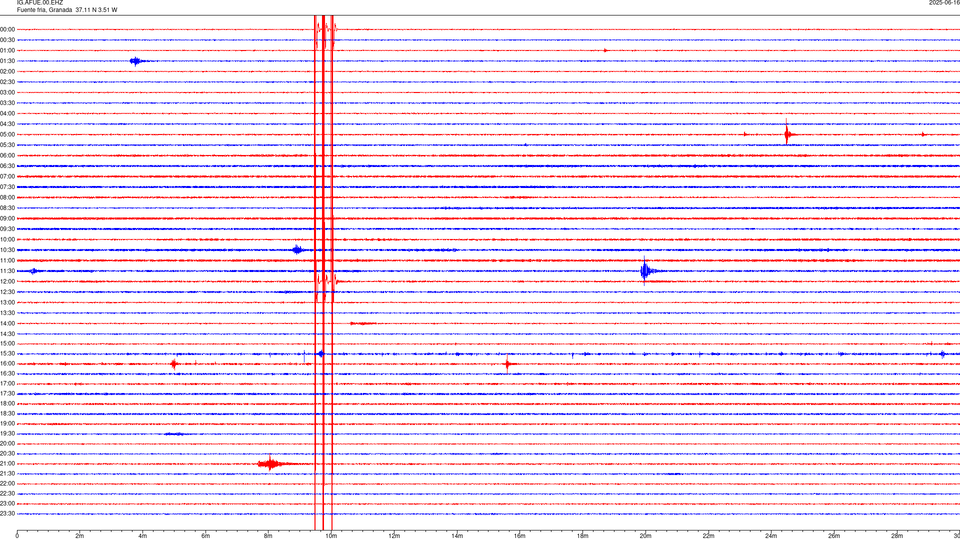This screenshot has height=540, width=960.
Task: Select the 02:30 time row label
Action: click(x=7, y=82)
